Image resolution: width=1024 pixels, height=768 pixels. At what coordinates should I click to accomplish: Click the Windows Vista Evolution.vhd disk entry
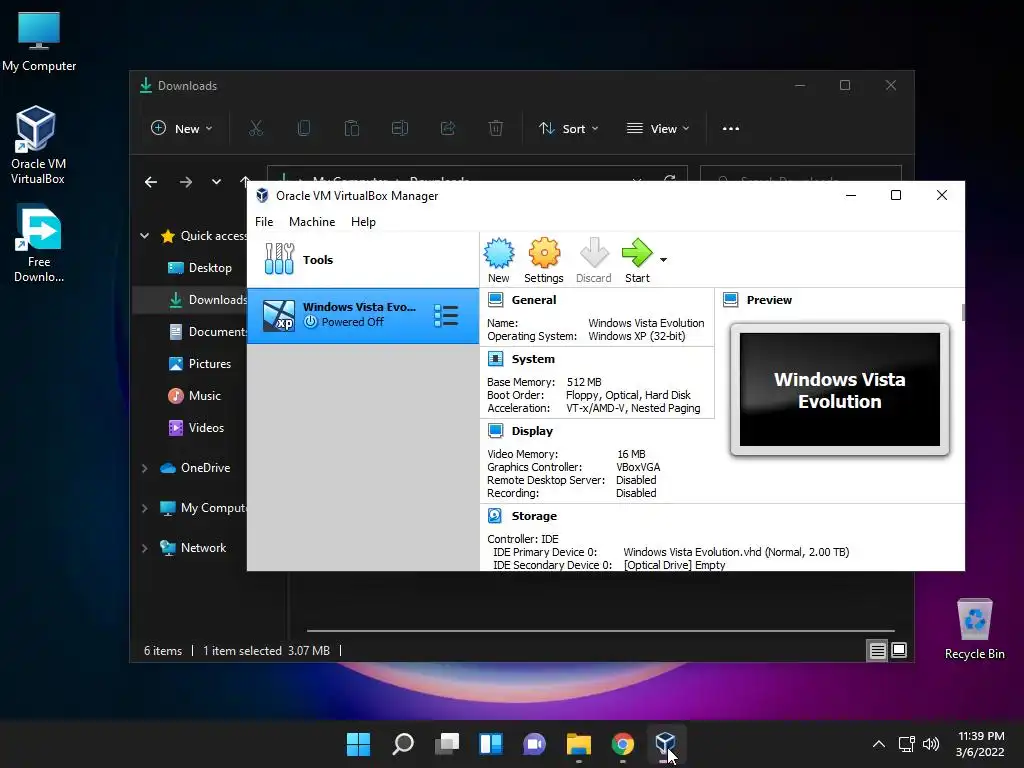[x=736, y=552]
